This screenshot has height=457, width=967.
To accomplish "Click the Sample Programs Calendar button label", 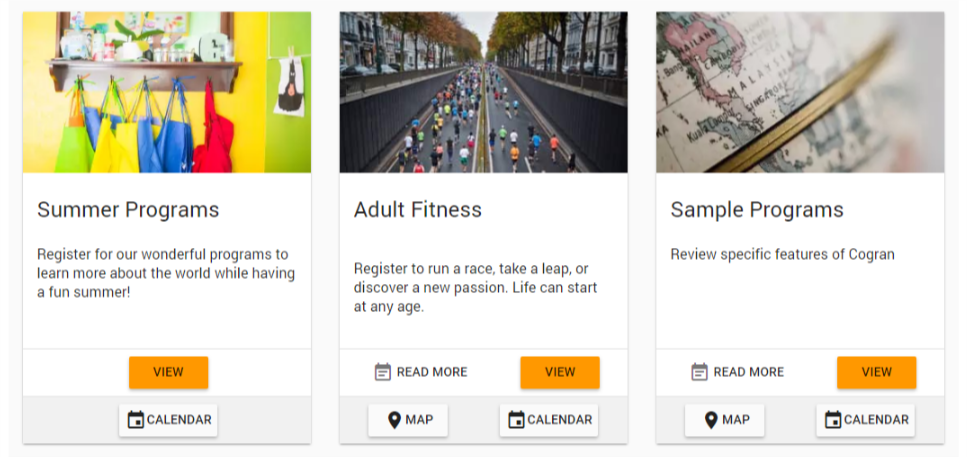I will click(x=876, y=420).
